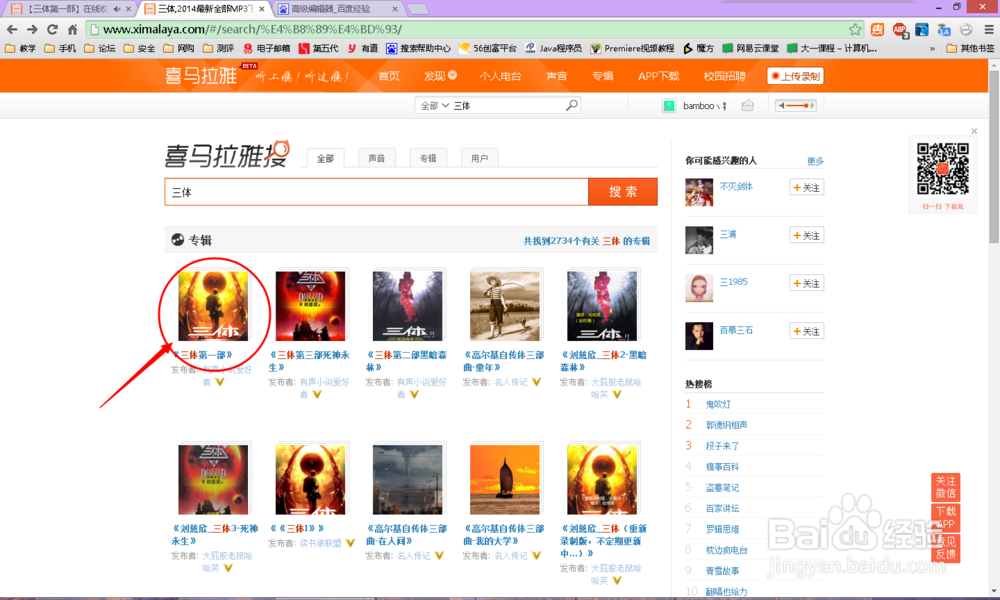Select the 声音 search tab

[x=376, y=157]
